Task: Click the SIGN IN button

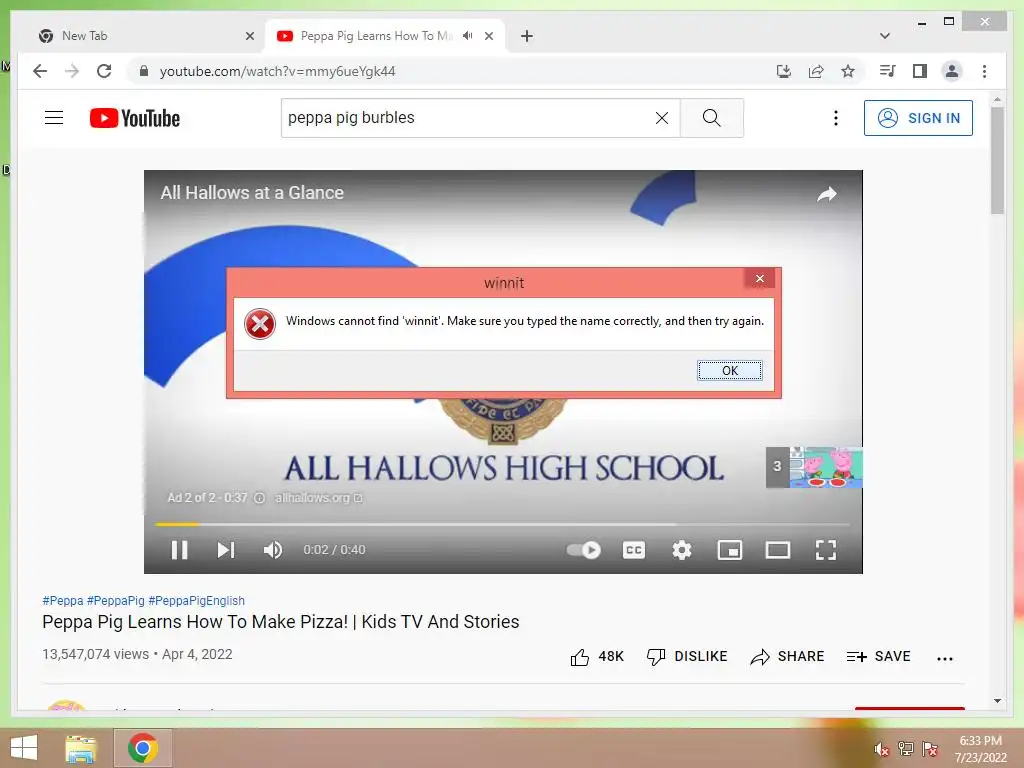Action: (x=918, y=118)
